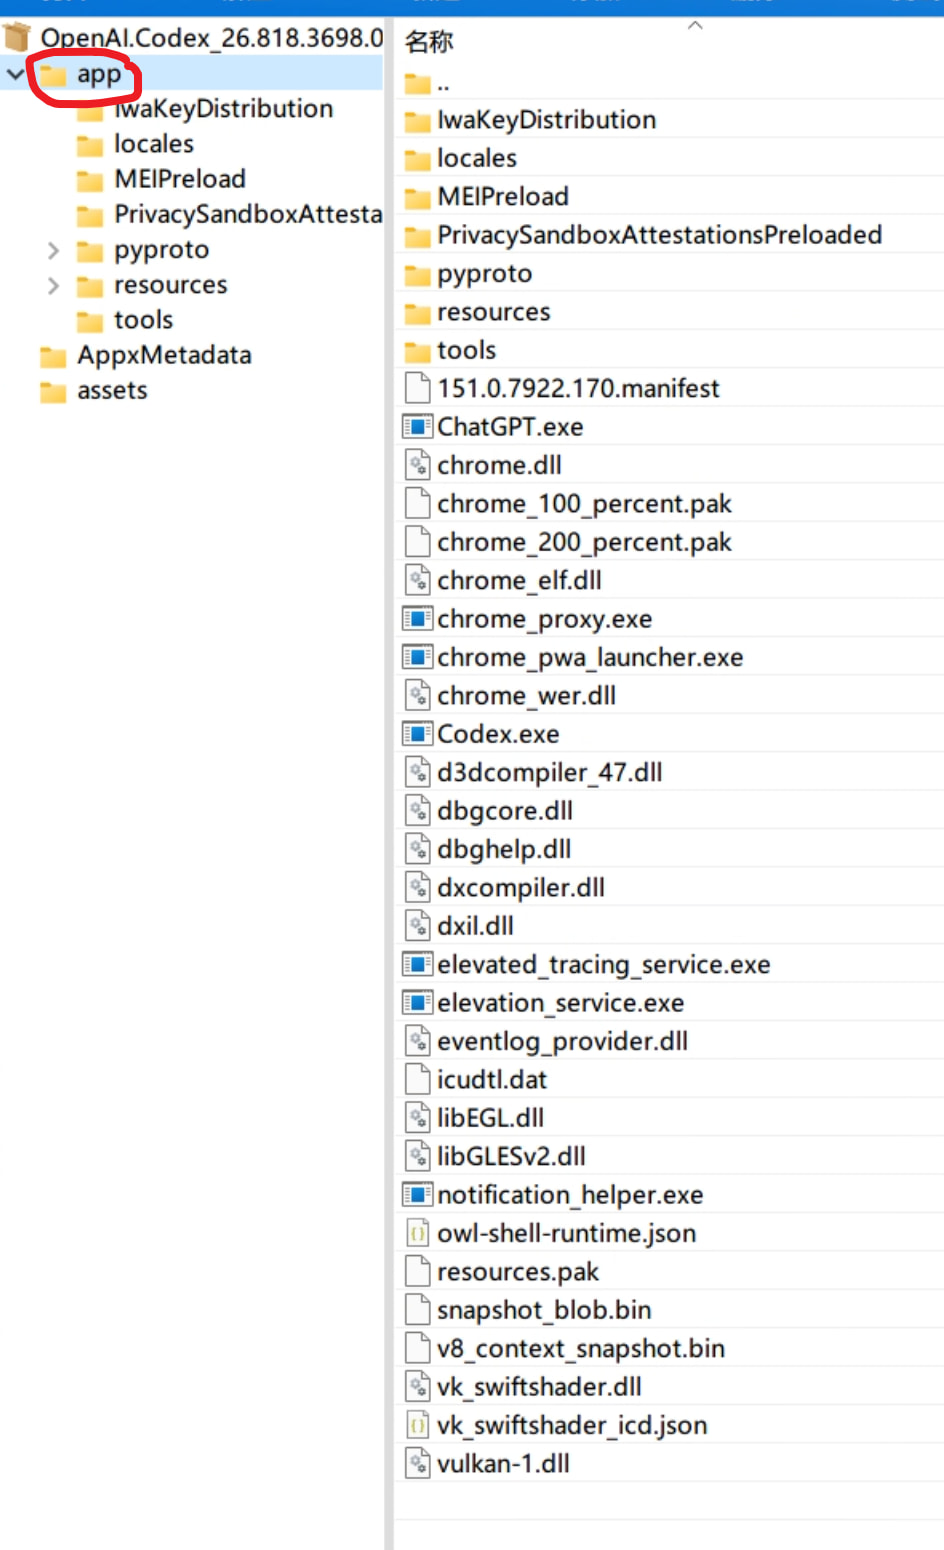Open the AppxMetadata tree folder
Image resolution: width=944 pixels, height=1550 pixels.
[164, 355]
